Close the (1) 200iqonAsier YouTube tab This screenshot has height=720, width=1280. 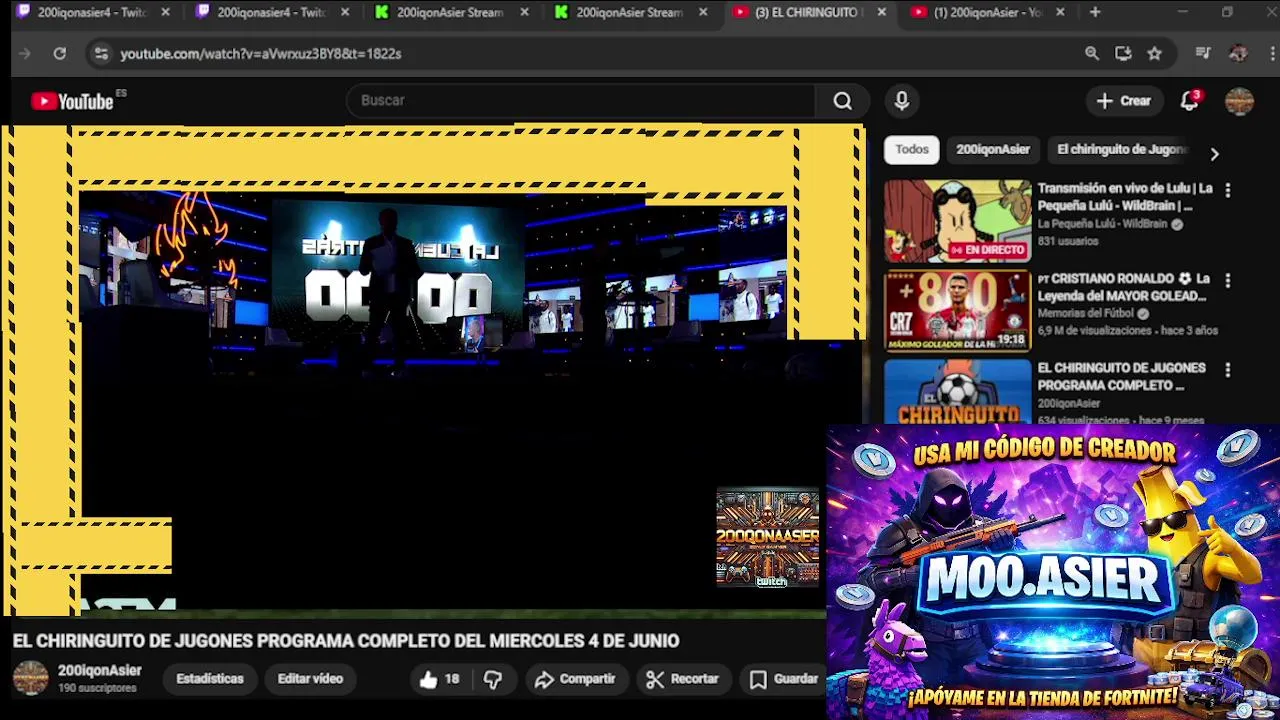[1060, 12]
